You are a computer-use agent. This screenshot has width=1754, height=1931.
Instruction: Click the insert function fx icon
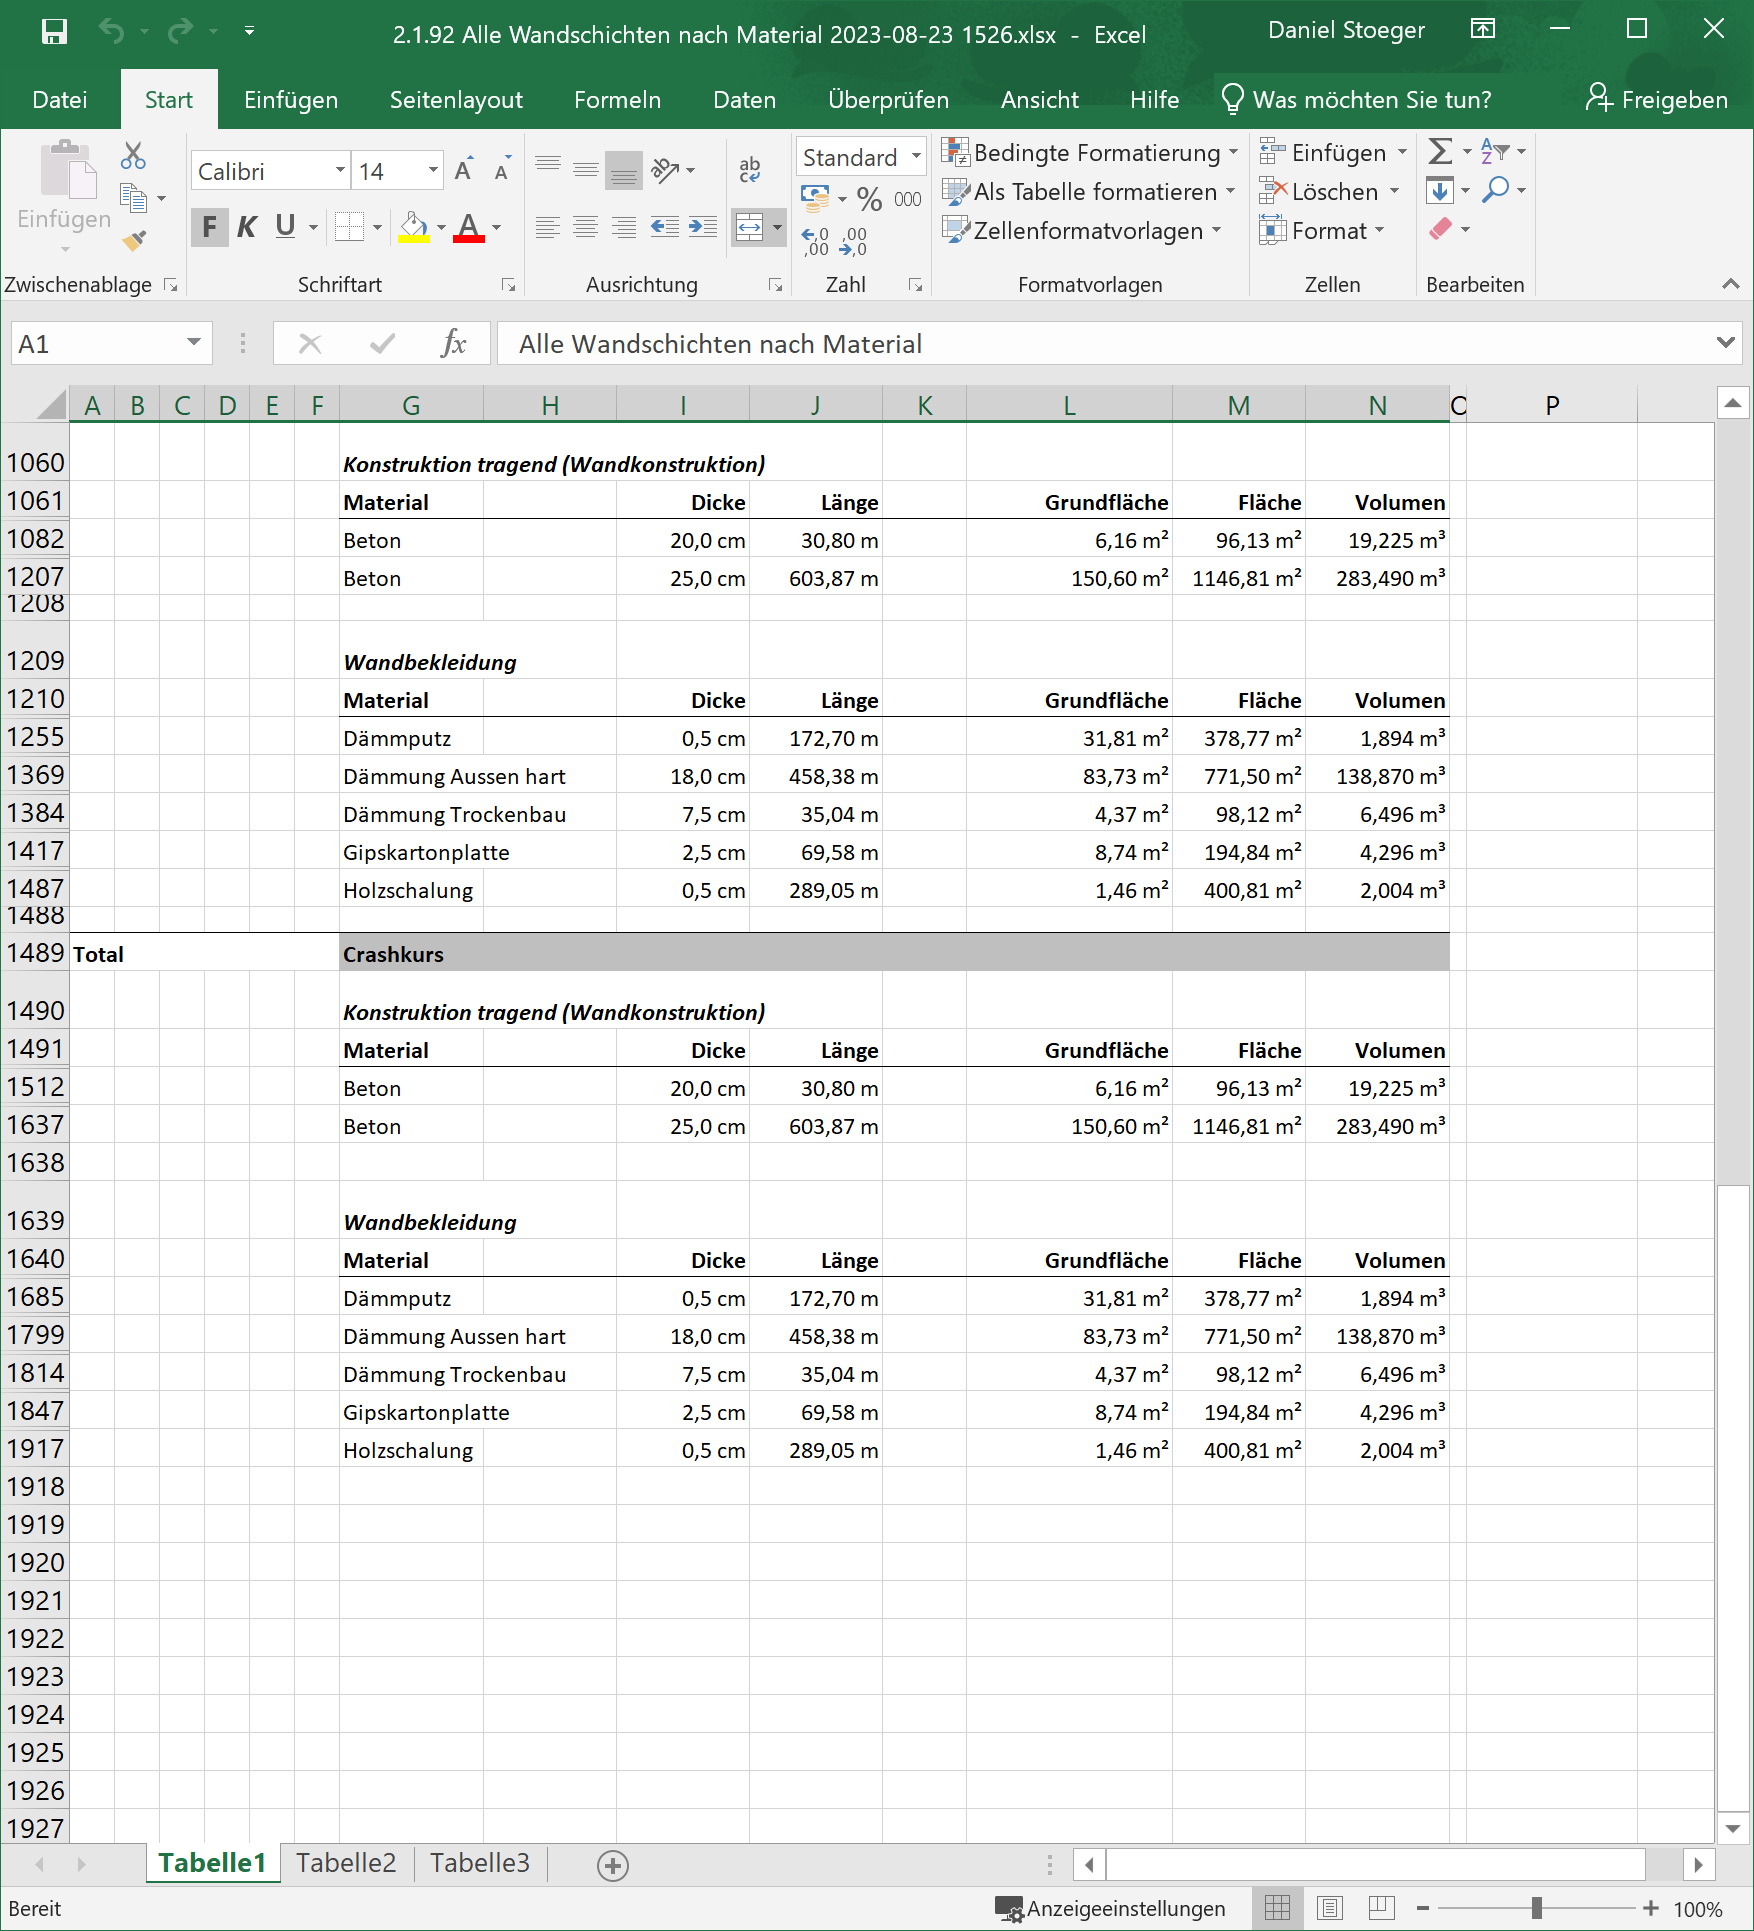(453, 344)
